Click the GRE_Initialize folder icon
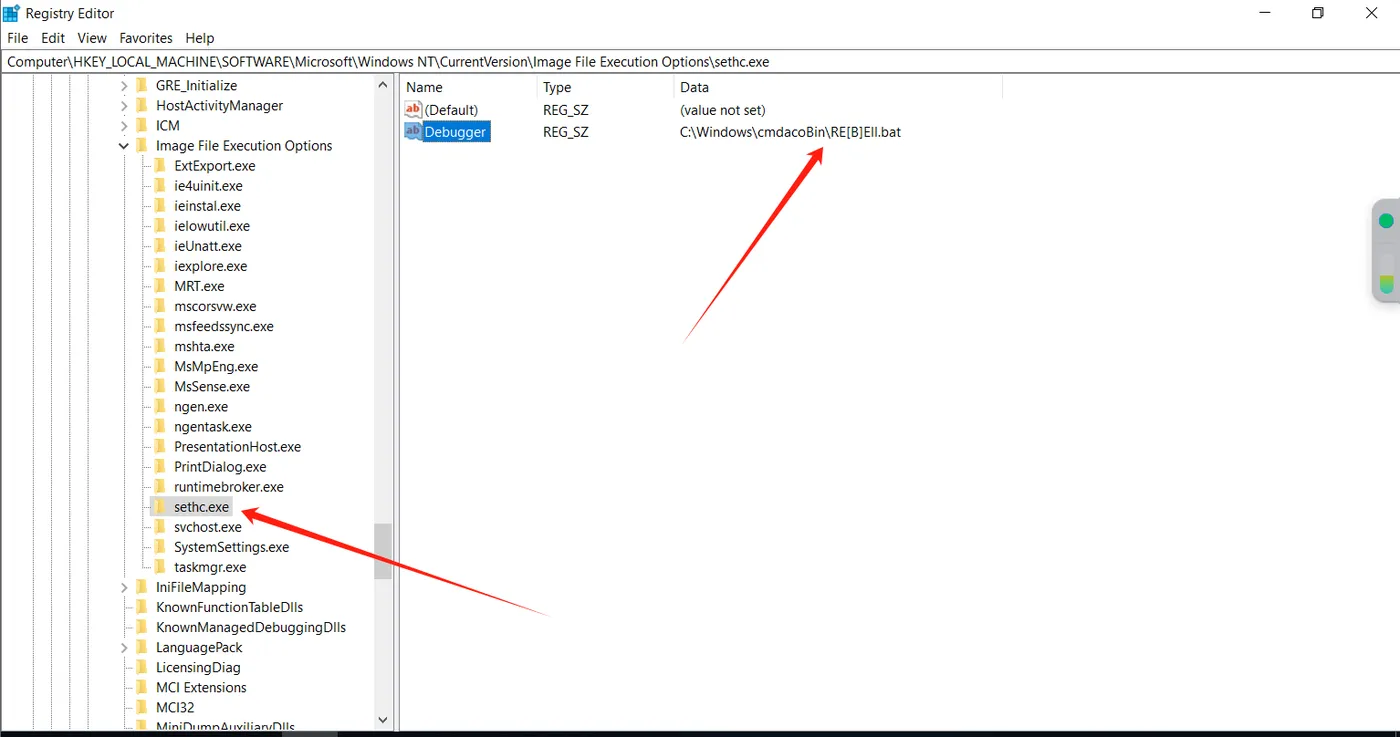1400x737 pixels. pyautogui.click(x=142, y=85)
